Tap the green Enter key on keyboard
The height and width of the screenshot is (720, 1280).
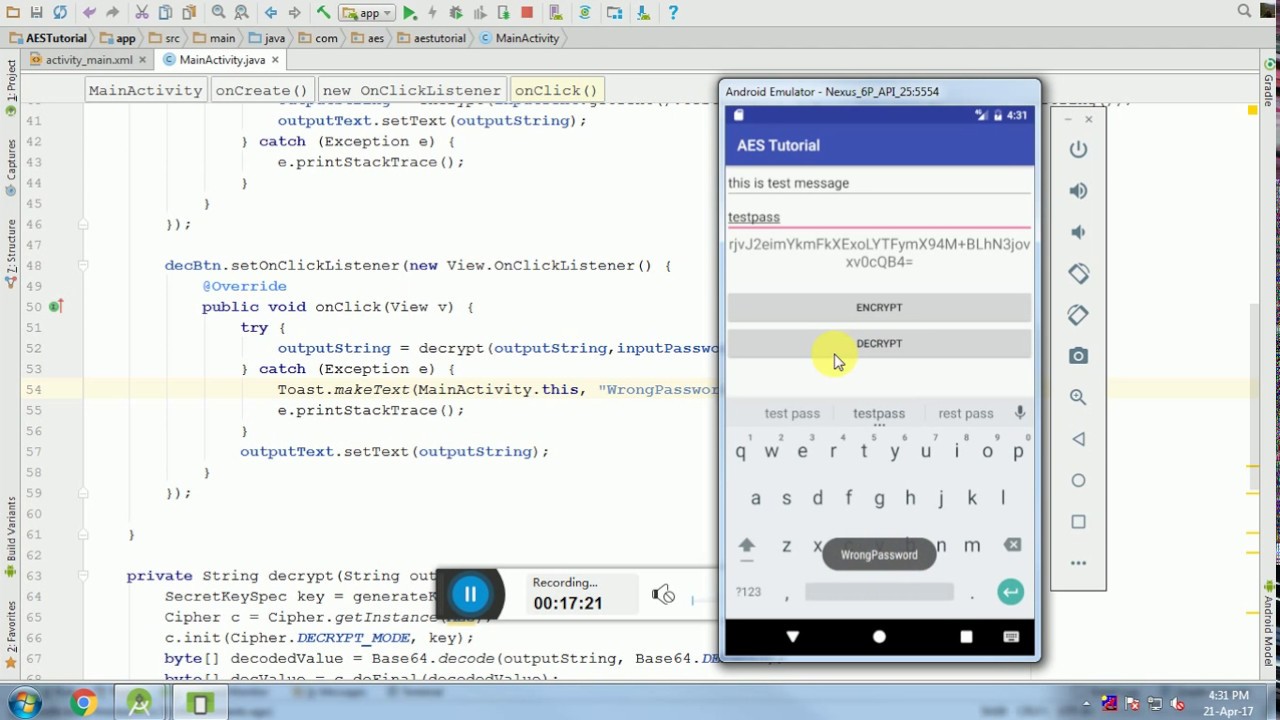point(1011,592)
